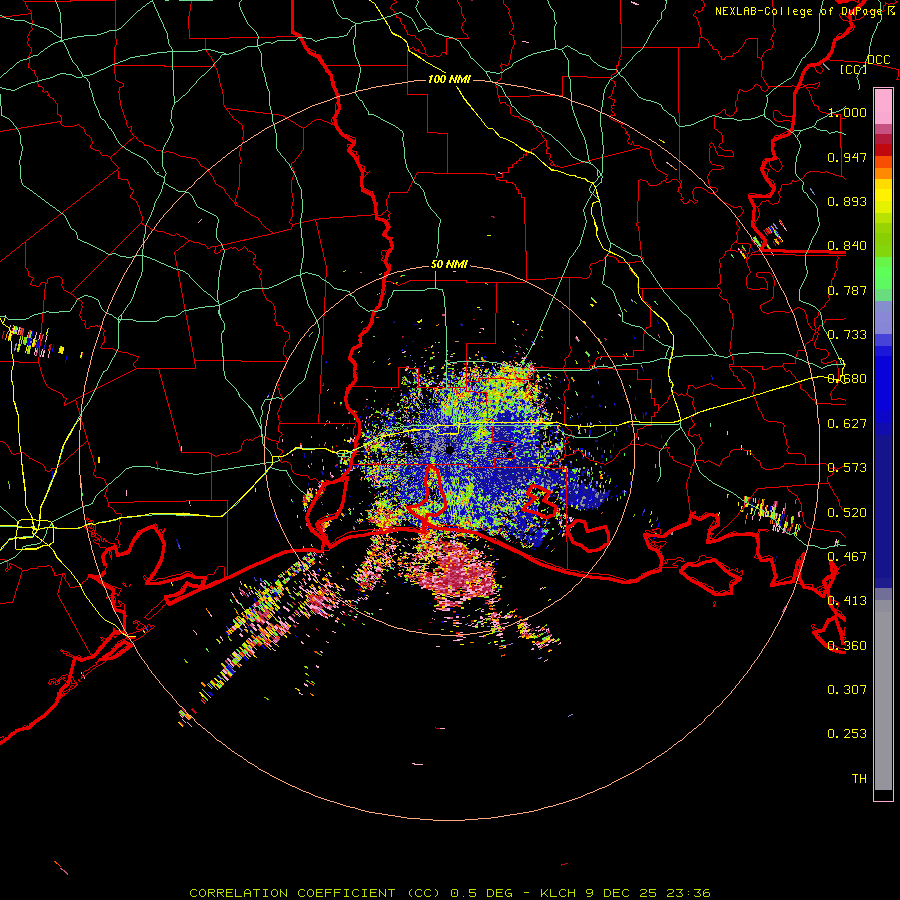Select the 0.787 legend value
The width and height of the screenshot is (900, 900).
click(847, 290)
